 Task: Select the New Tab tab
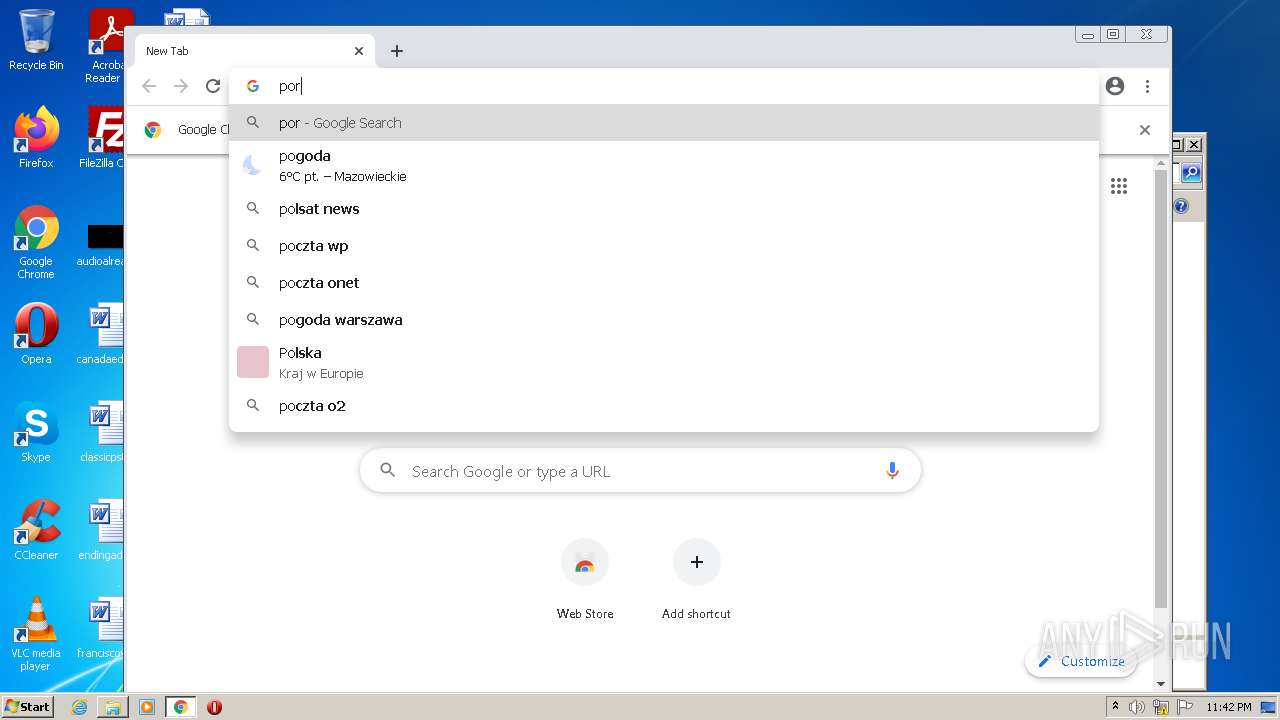tap(254, 51)
